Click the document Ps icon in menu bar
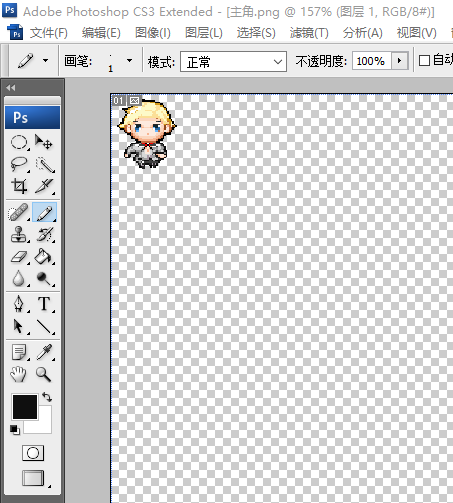The width and height of the screenshot is (453, 503). 15,32
